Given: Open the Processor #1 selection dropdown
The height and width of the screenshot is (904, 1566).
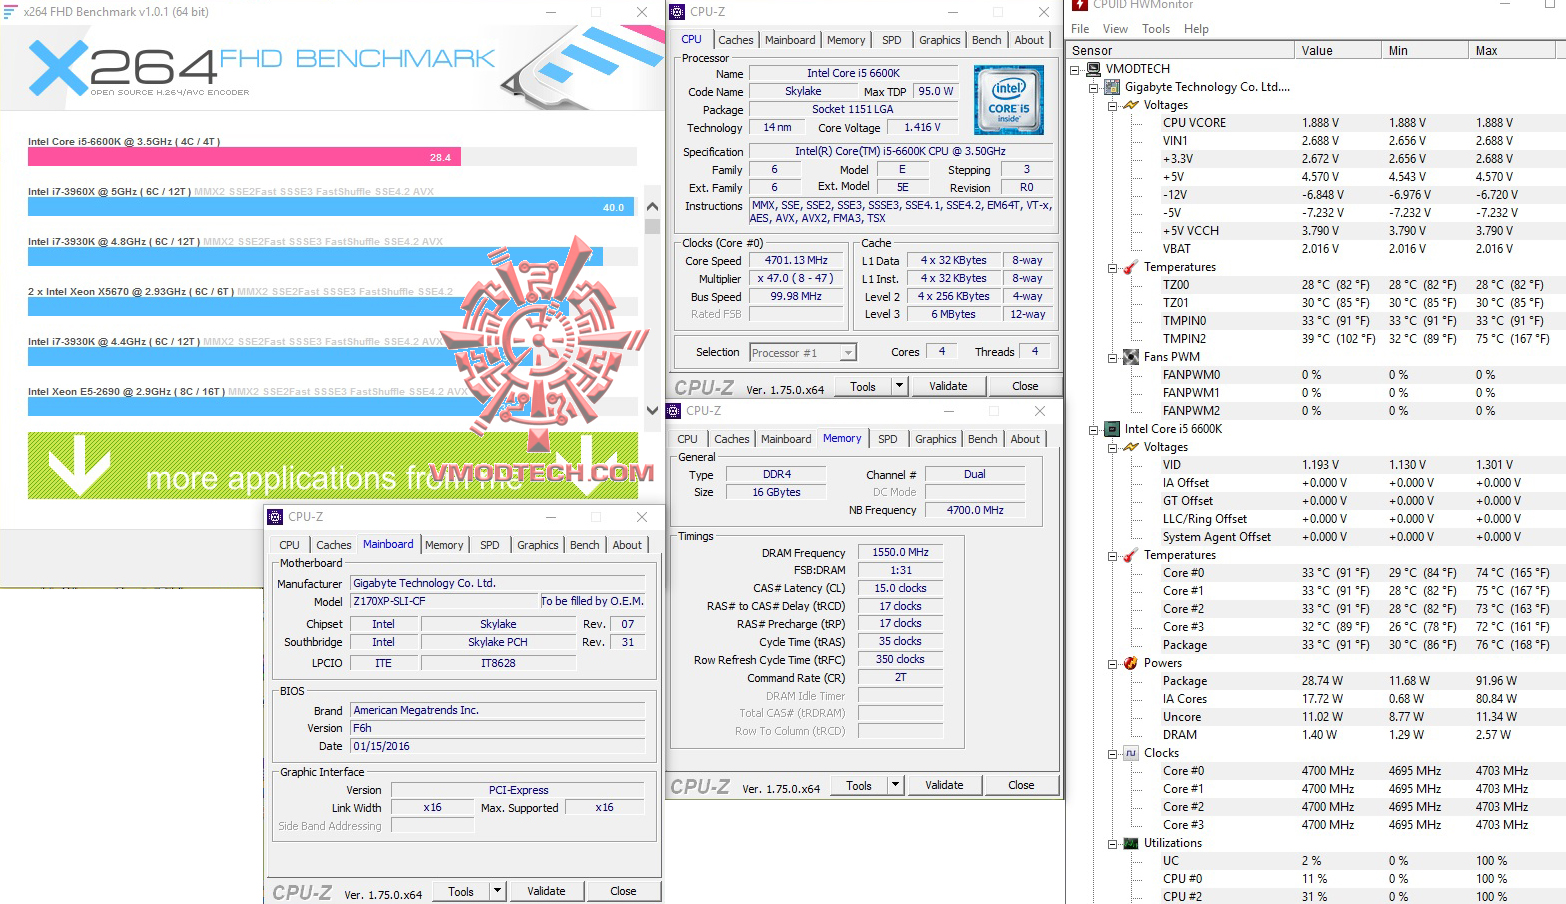Looking at the screenshot, I should coord(848,352).
